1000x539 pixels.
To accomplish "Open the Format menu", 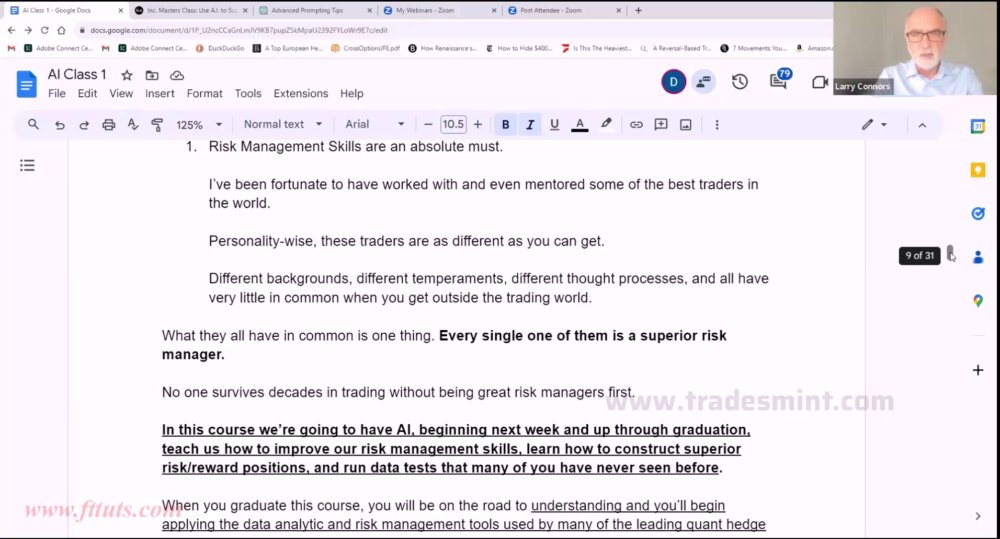I will 205,93.
